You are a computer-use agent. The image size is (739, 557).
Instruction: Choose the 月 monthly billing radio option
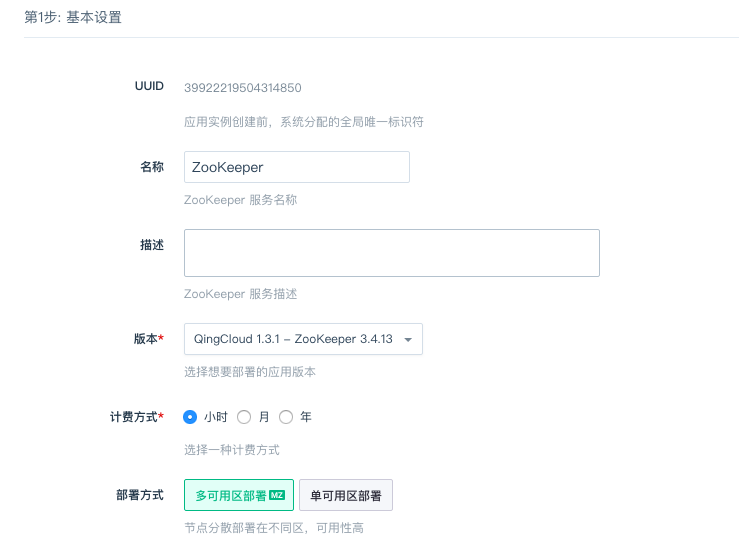[x=244, y=417]
